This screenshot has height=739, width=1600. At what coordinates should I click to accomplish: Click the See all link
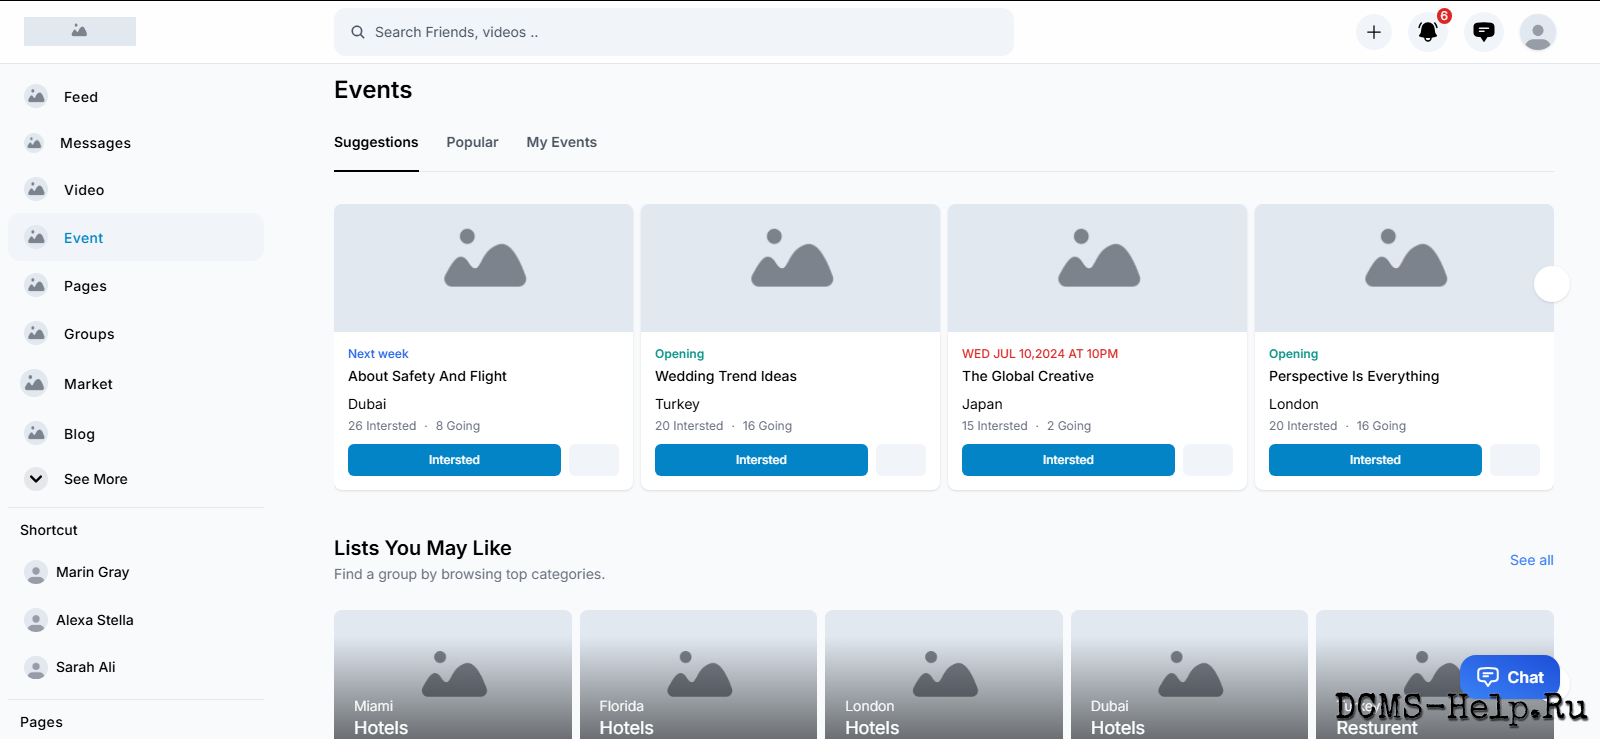pyautogui.click(x=1531, y=560)
